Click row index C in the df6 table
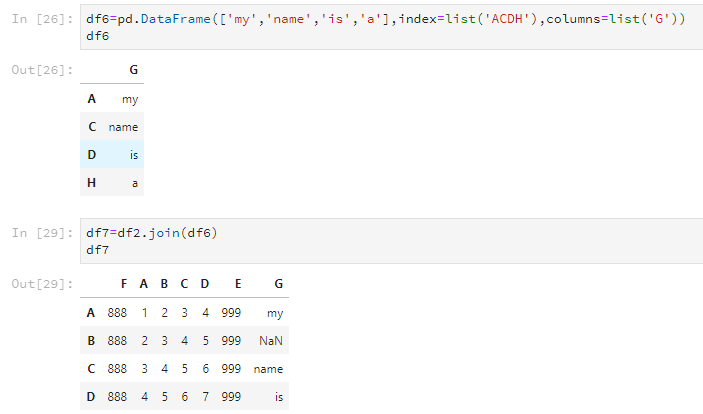This screenshot has width=703, height=414. tap(92, 127)
